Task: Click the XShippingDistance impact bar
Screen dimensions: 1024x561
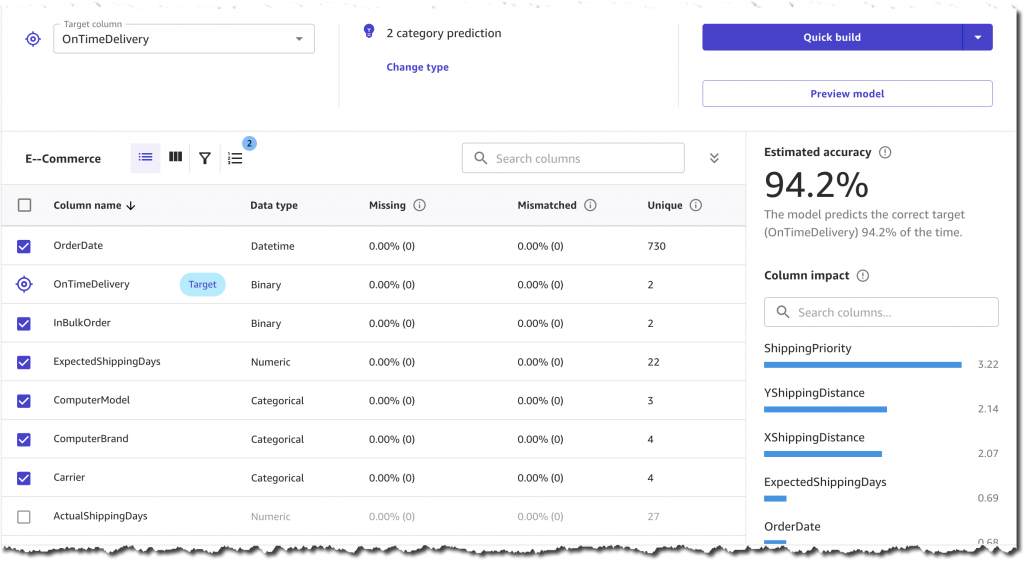Action: (823, 454)
